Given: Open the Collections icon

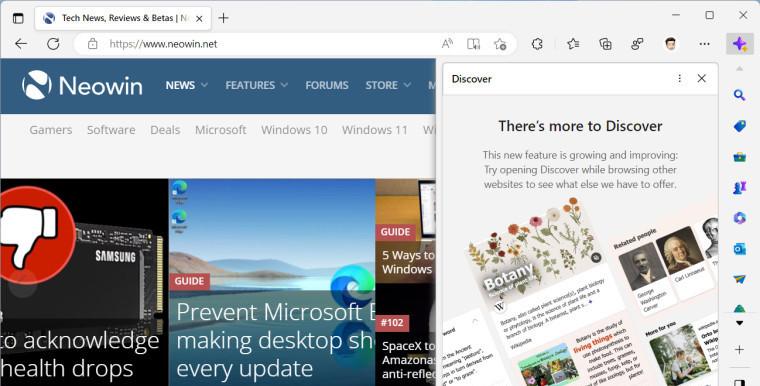Looking at the screenshot, I should point(605,44).
